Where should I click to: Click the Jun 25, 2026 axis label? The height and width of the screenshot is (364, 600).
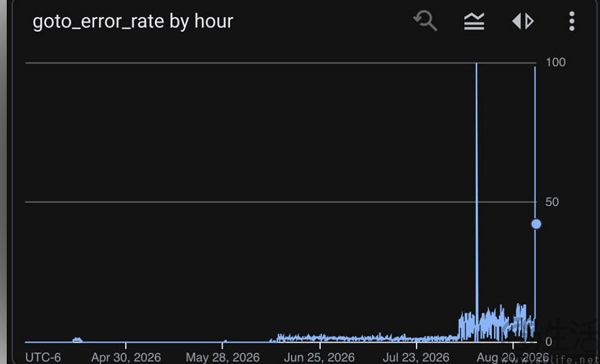coord(319,357)
